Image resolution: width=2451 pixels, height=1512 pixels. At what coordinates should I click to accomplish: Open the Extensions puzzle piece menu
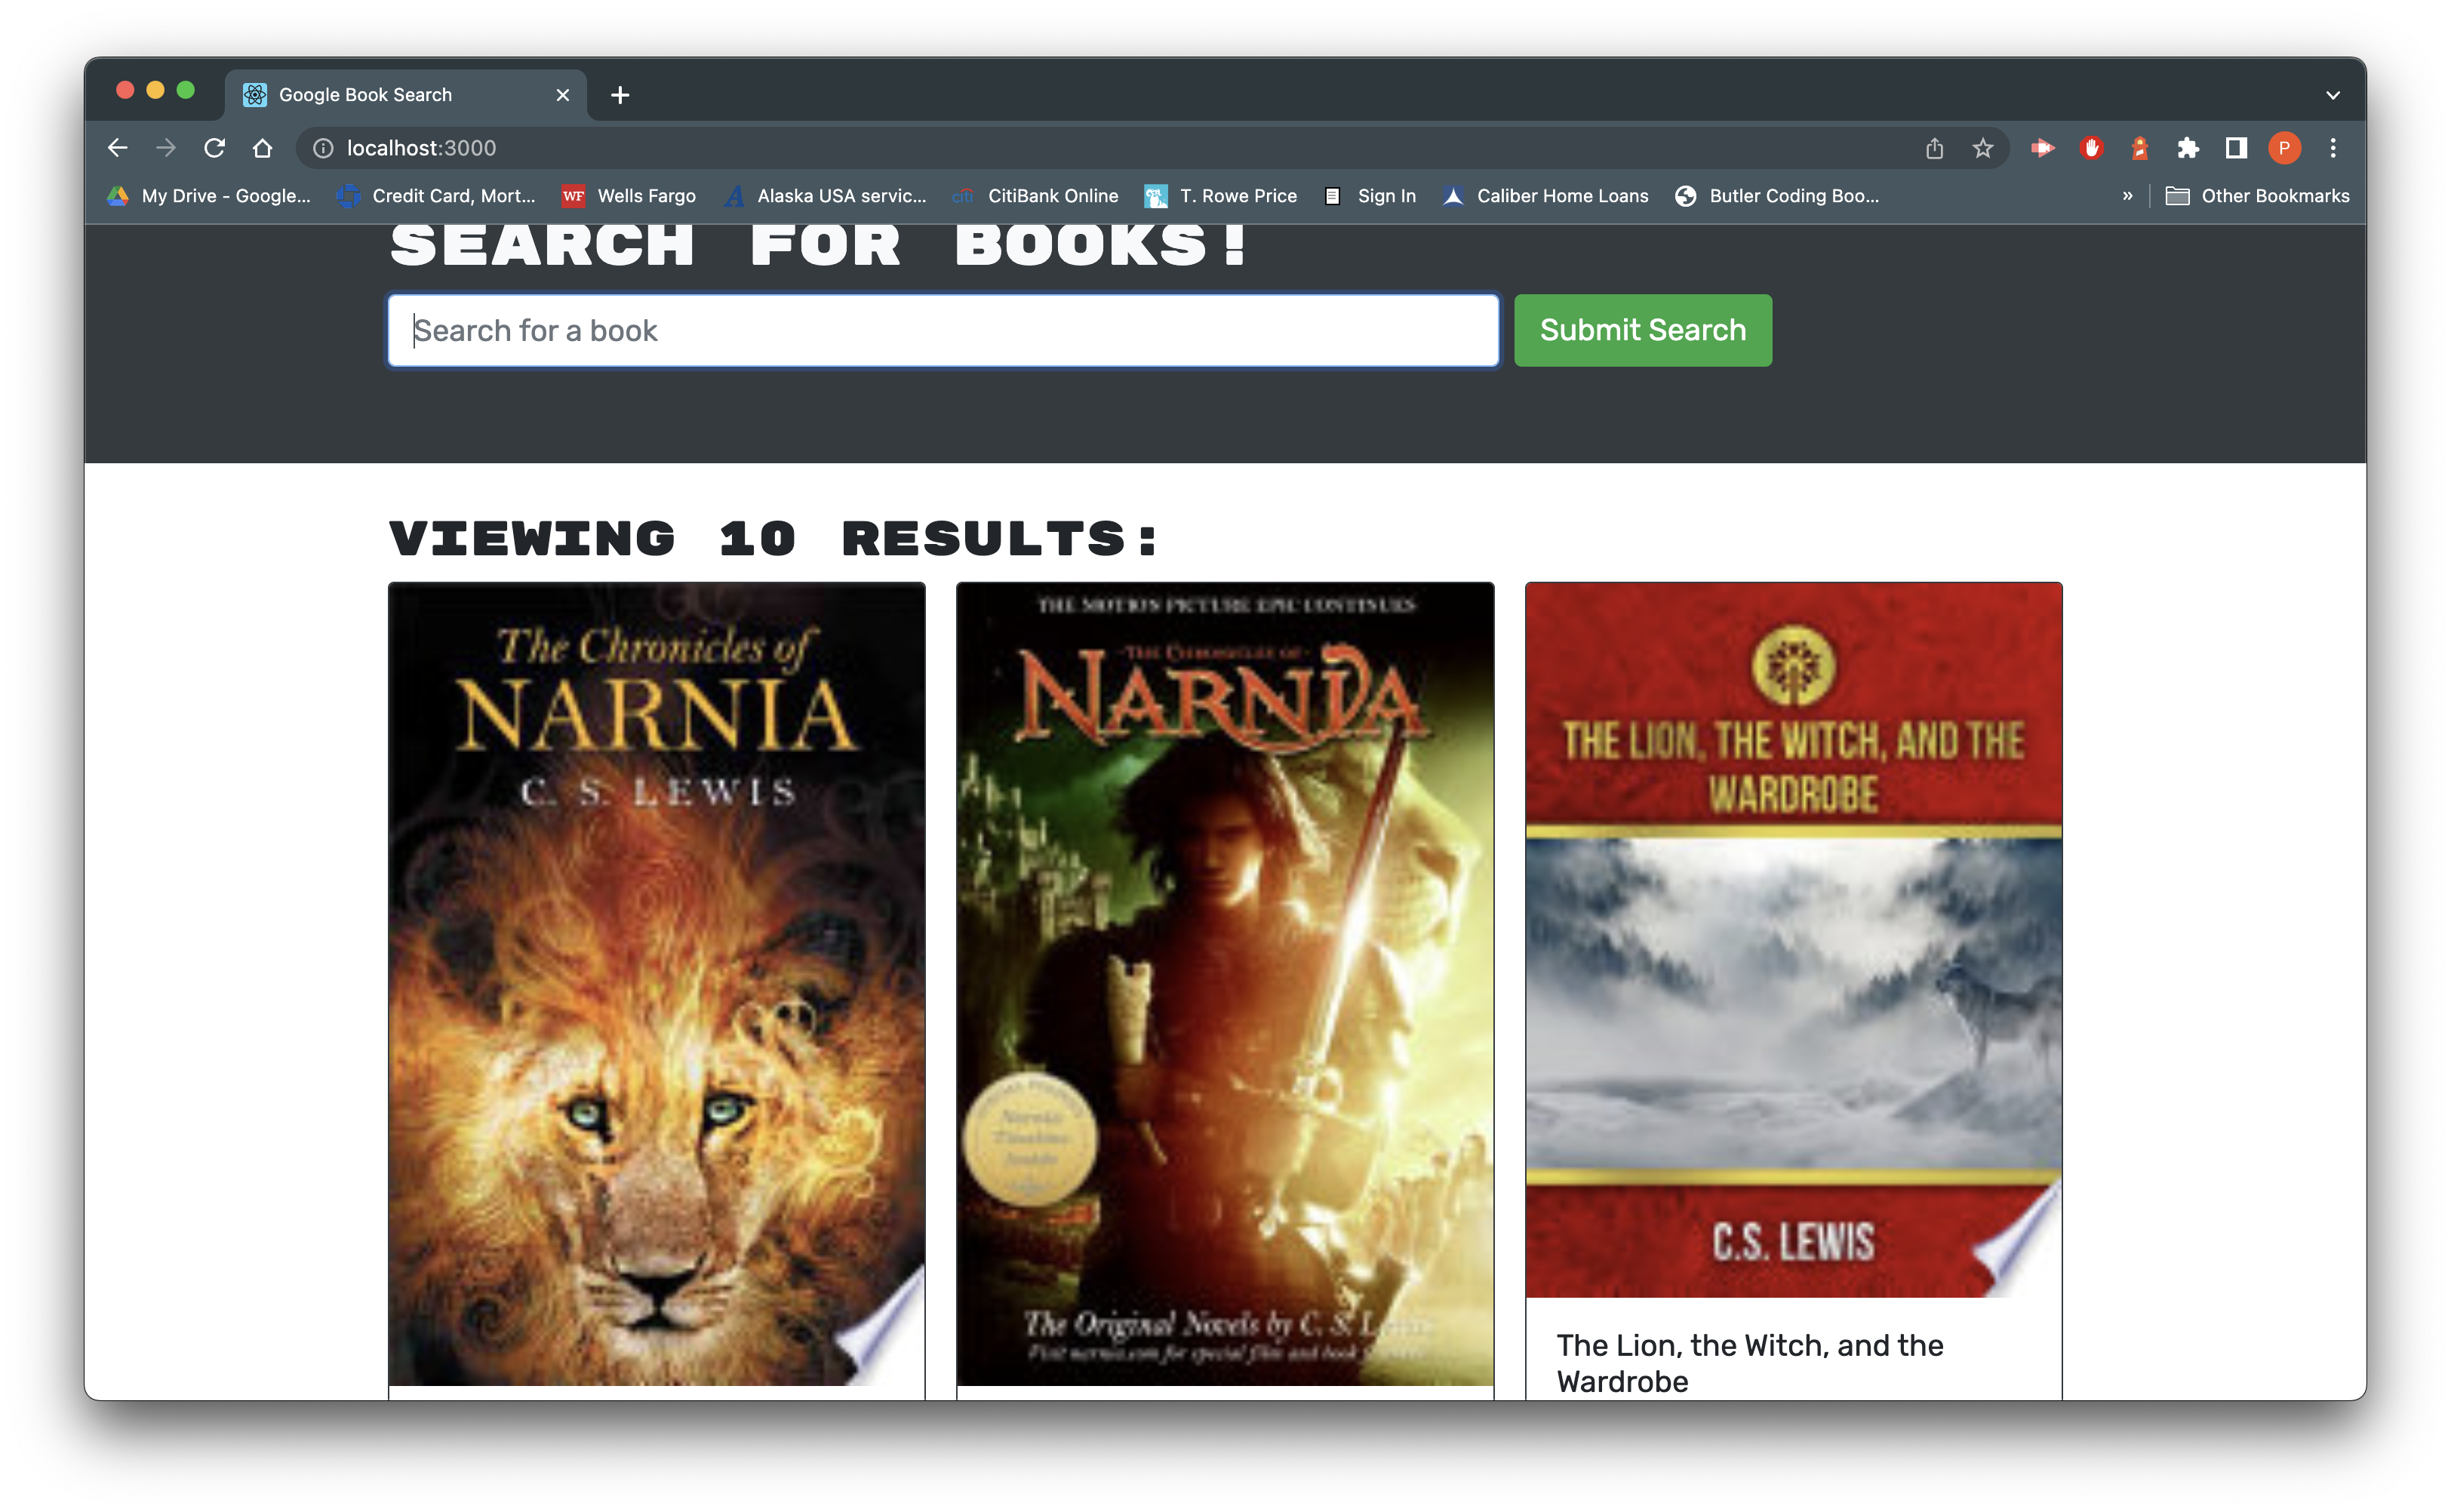[x=2188, y=148]
